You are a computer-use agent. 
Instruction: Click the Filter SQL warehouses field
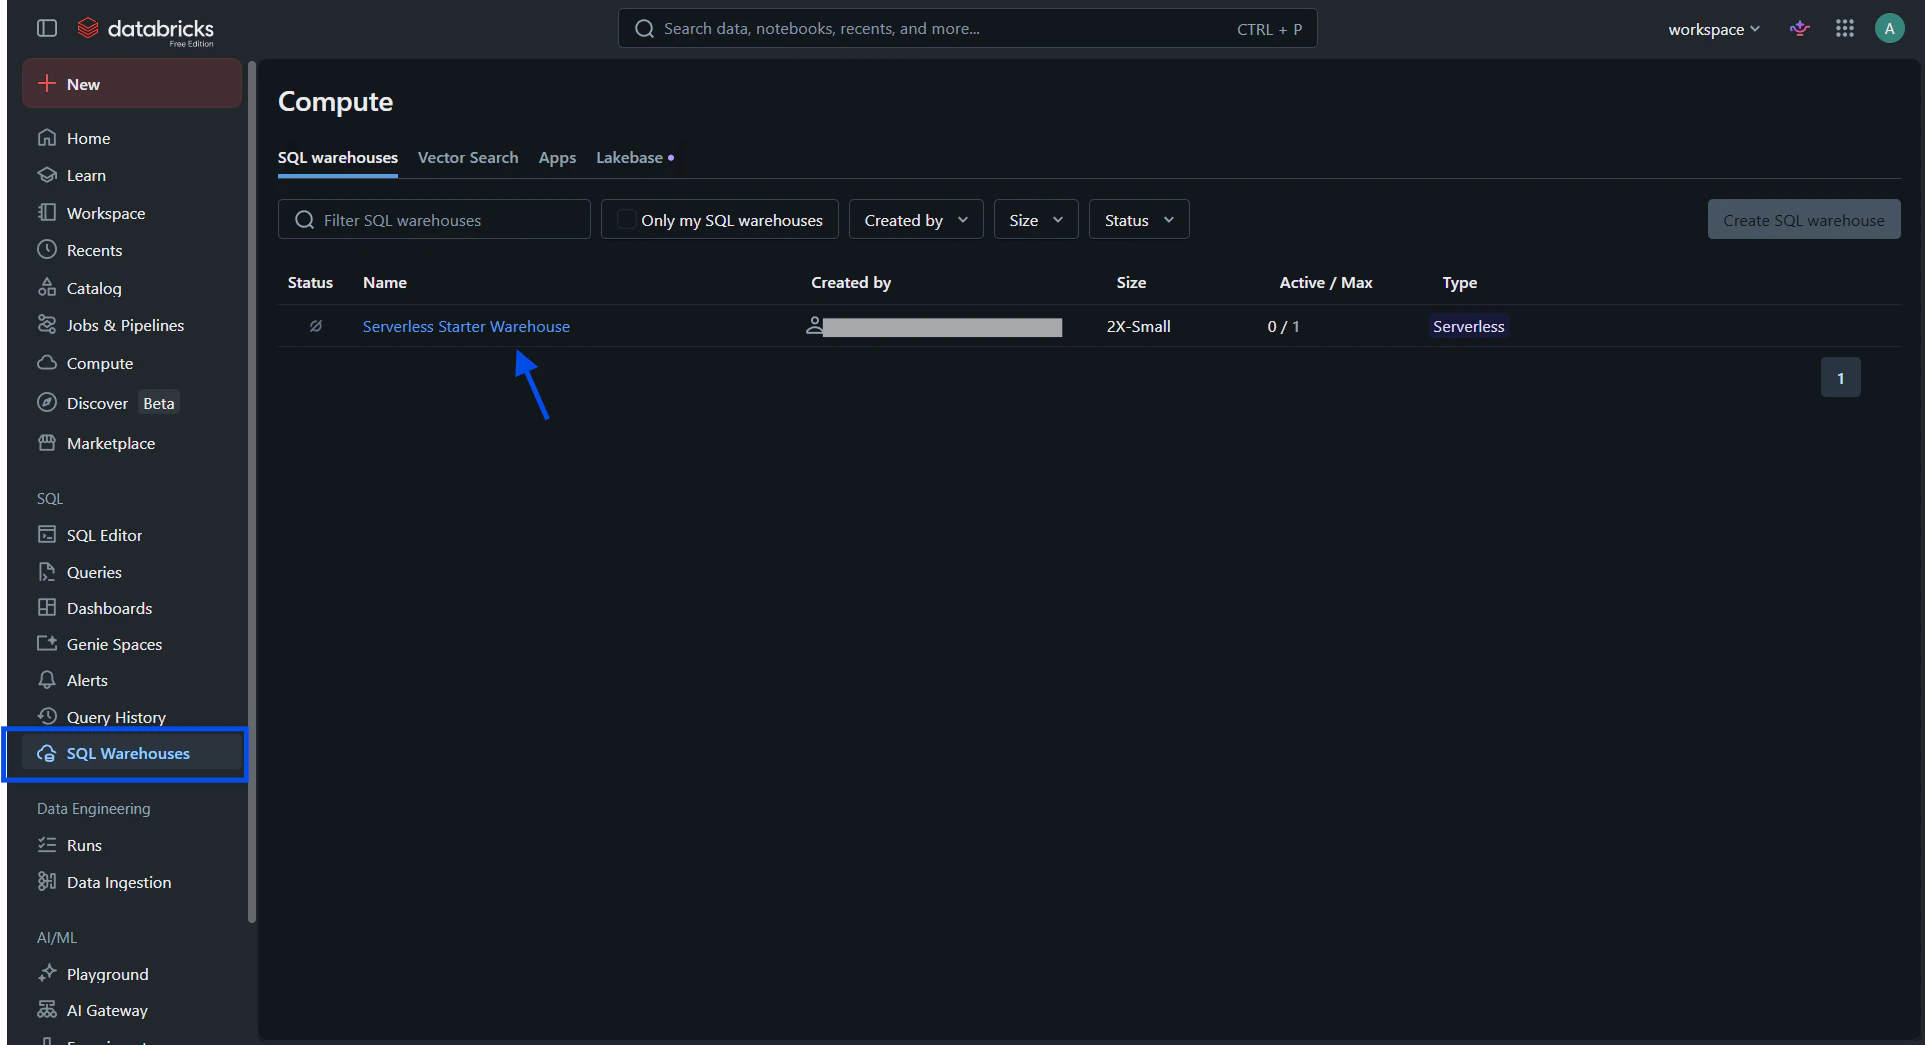[434, 220]
